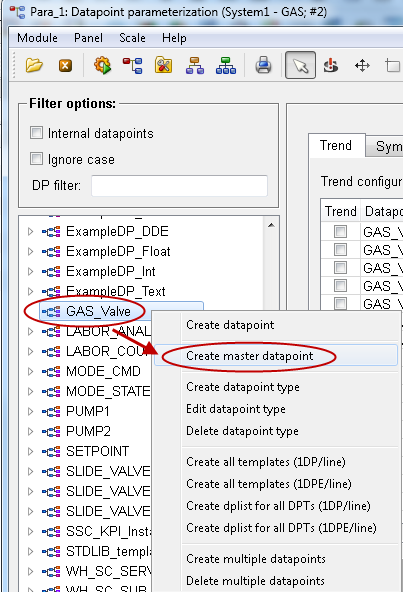Expand the ExampleDP_Float tree node
Screen dimensions: 403x592
[31, 251]
